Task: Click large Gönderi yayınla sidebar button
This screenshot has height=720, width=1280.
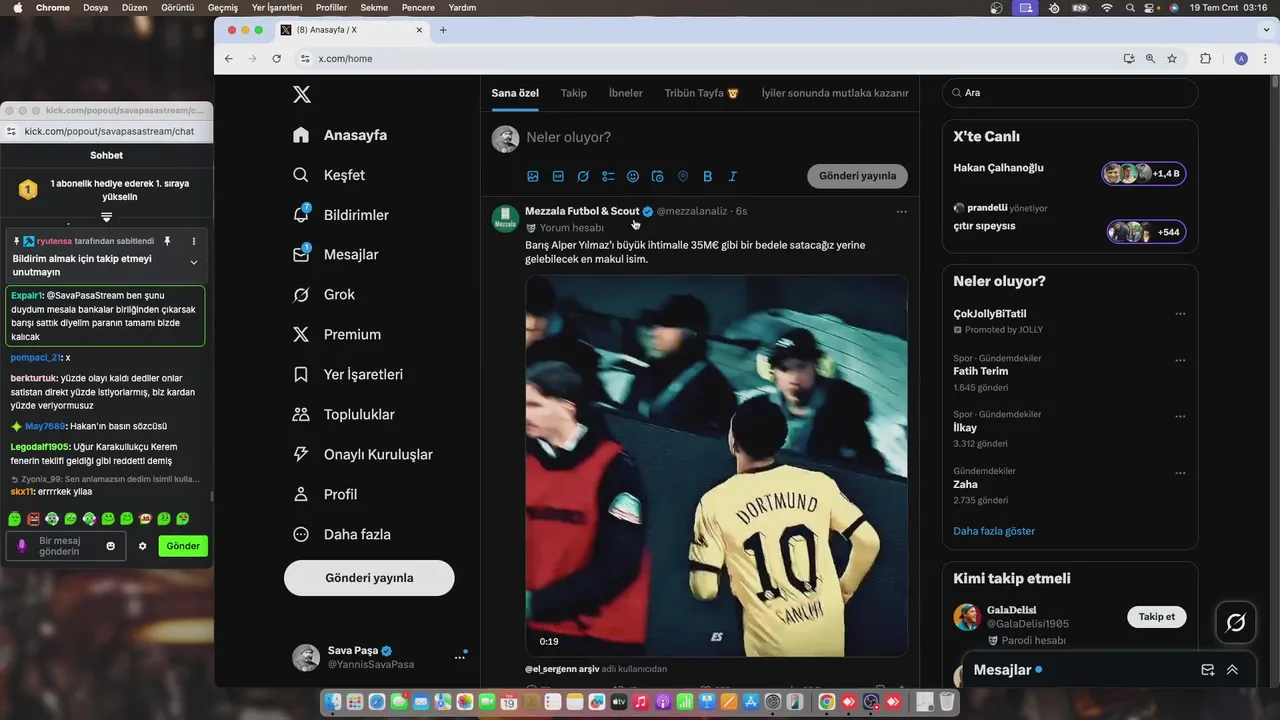Action: 369,578
